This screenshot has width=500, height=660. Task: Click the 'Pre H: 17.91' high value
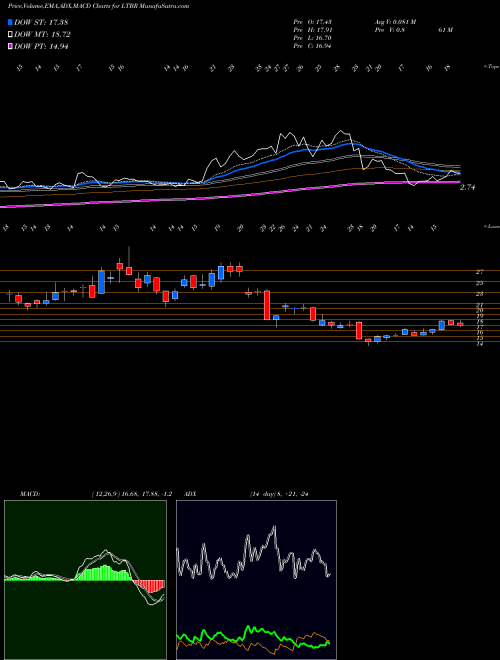coord(312,30)
